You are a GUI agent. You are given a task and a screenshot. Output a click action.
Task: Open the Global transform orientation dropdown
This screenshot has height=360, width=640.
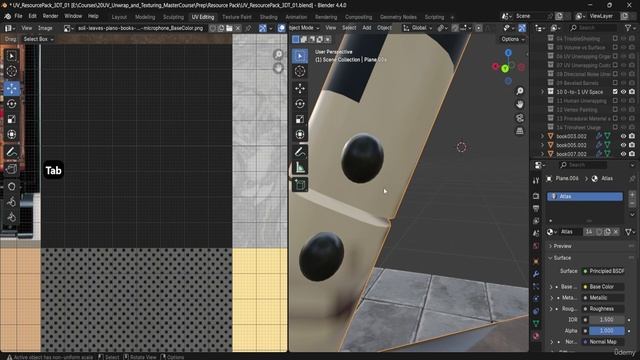[x=418, y=28]
